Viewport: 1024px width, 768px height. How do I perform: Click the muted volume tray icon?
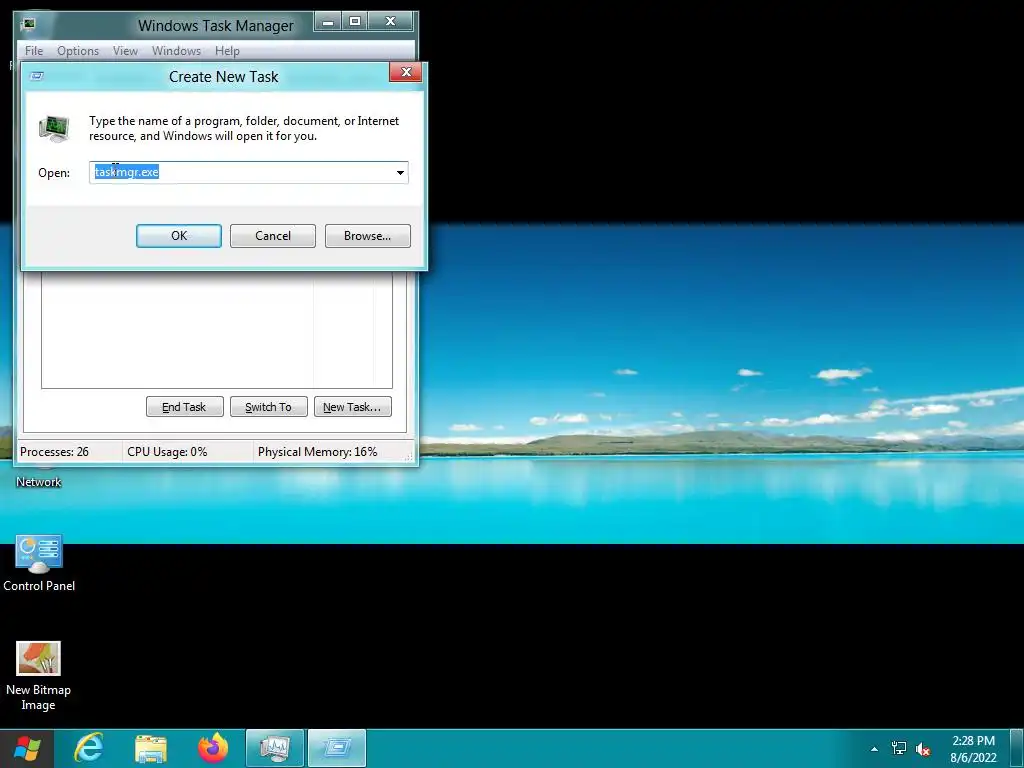[x=923, y=749]
